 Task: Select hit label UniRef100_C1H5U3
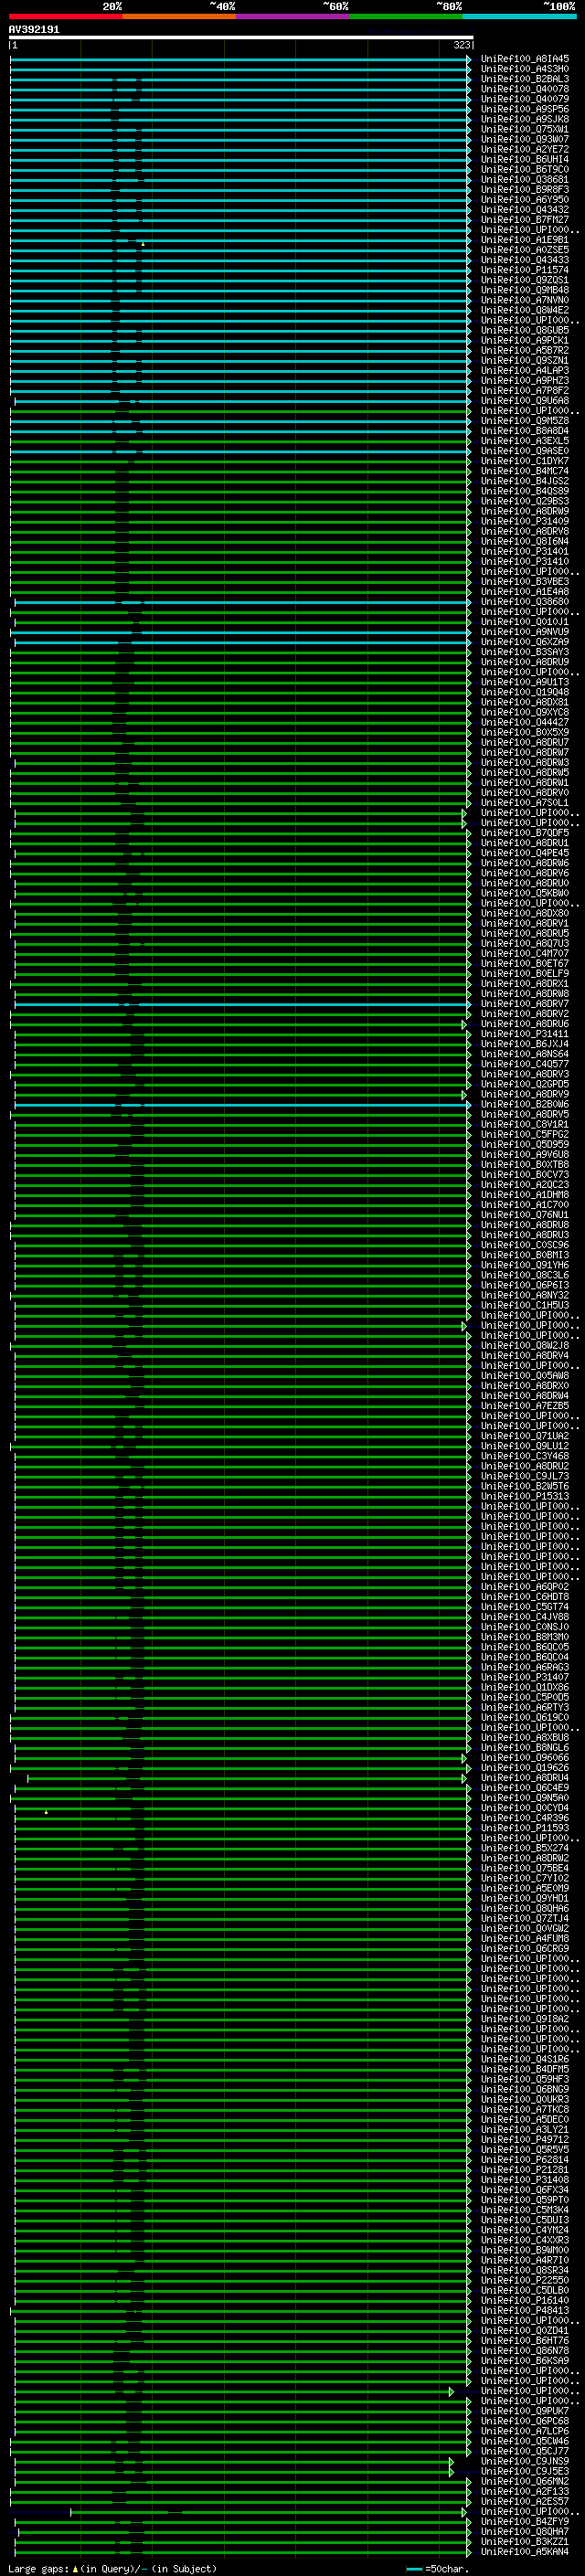(x=524, y=1305)
